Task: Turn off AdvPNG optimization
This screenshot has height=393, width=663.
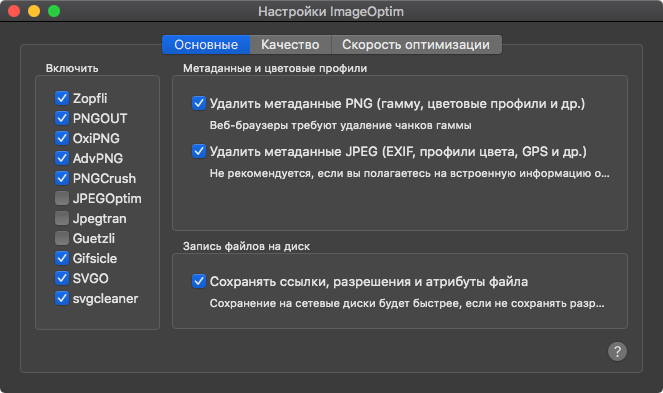Action: [x=62, y=158]
